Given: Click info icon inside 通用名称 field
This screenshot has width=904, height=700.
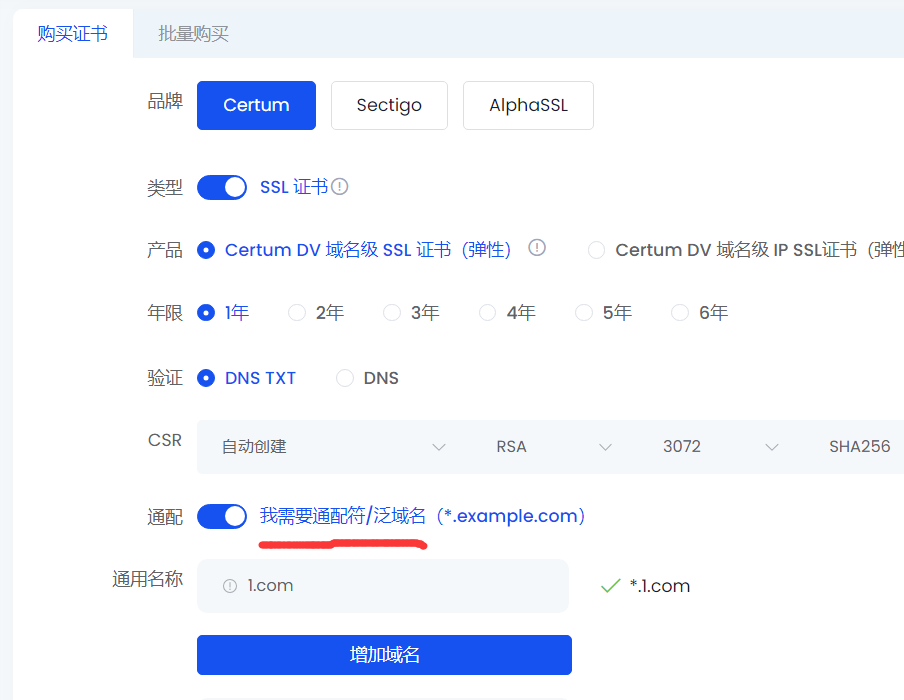Looking at the screenshot, I should pyautogui.click(x=230, y=586).
